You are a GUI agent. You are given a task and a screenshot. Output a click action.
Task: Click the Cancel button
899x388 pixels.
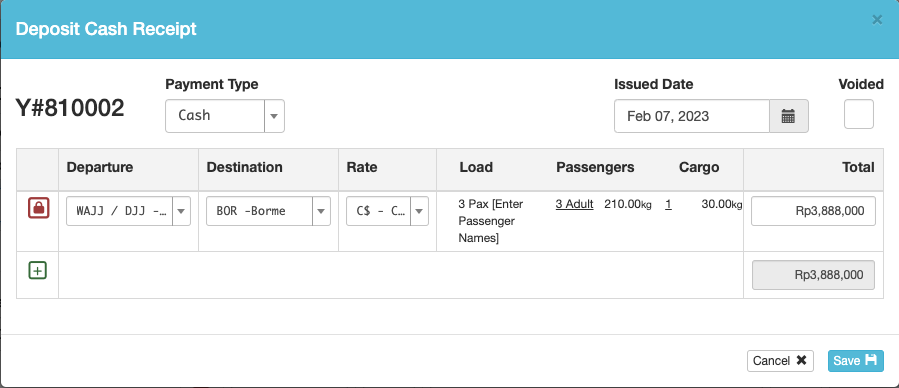tap(780, 360)
